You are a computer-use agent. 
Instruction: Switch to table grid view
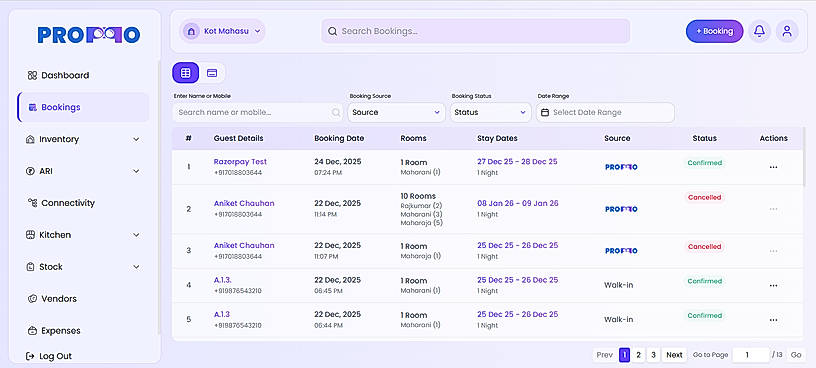click(186, 73)
